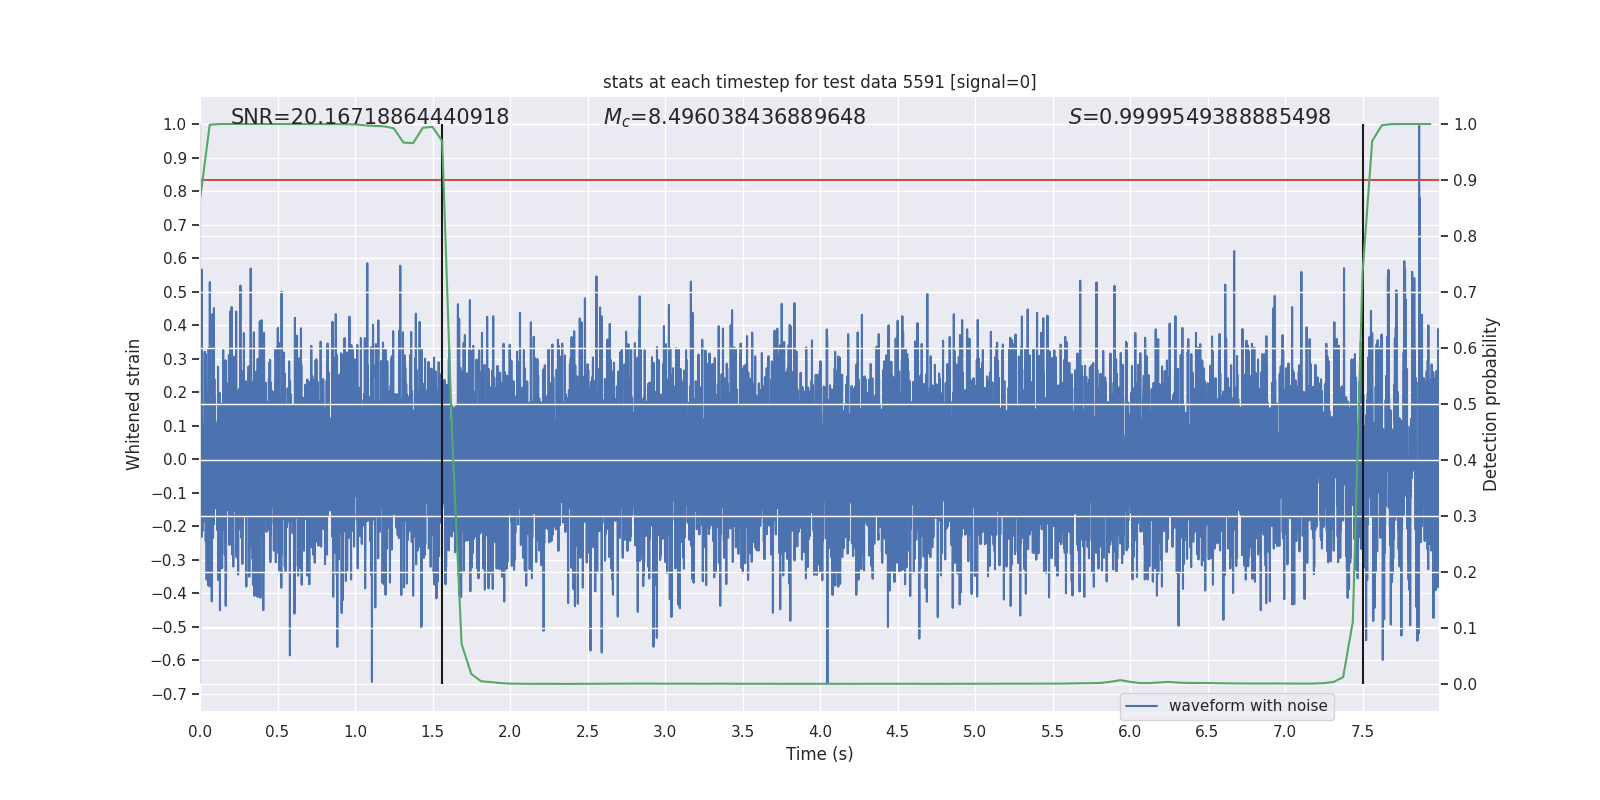Click the 2.5 tick on the time axis
The image size is (1600, 800).
click(x=587, y=732)
